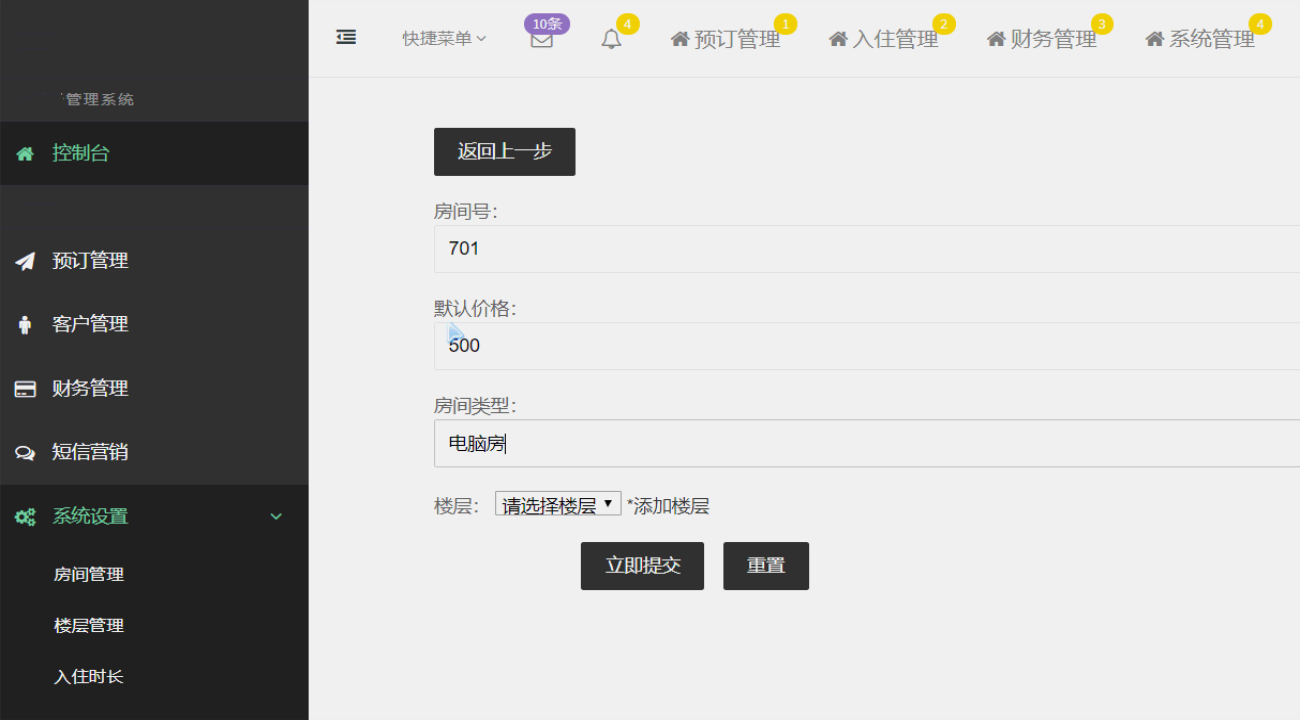The image size is (1300, 720).
Task: Click the 房间号 label
Action: (x=466, y=212)
